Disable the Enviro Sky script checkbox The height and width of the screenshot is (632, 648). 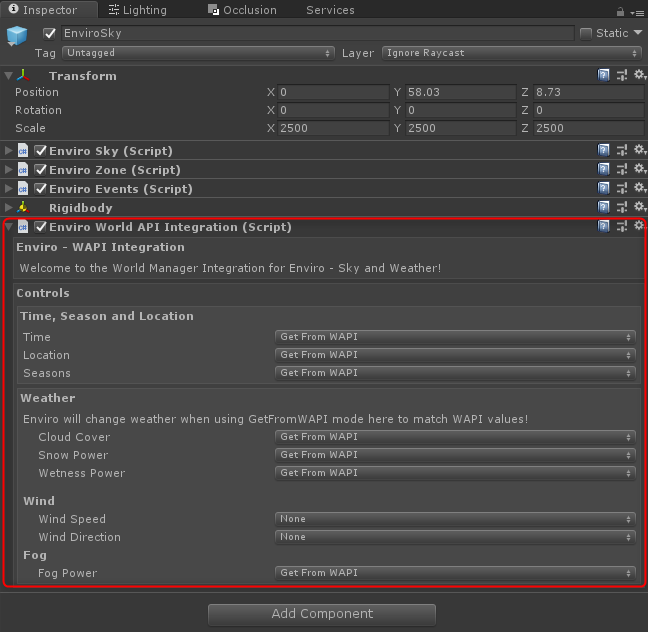tap(41, 151)
